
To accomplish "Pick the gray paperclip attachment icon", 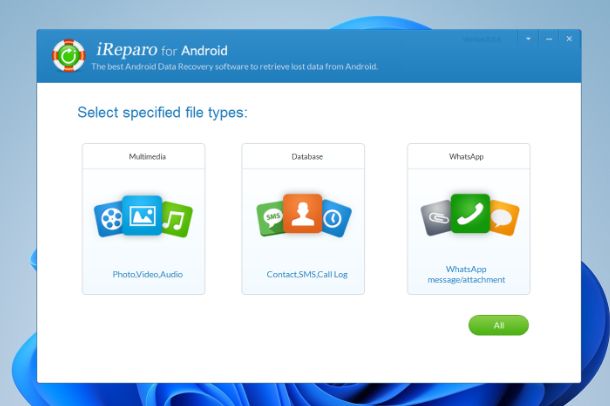I will (x=436, y=218).
